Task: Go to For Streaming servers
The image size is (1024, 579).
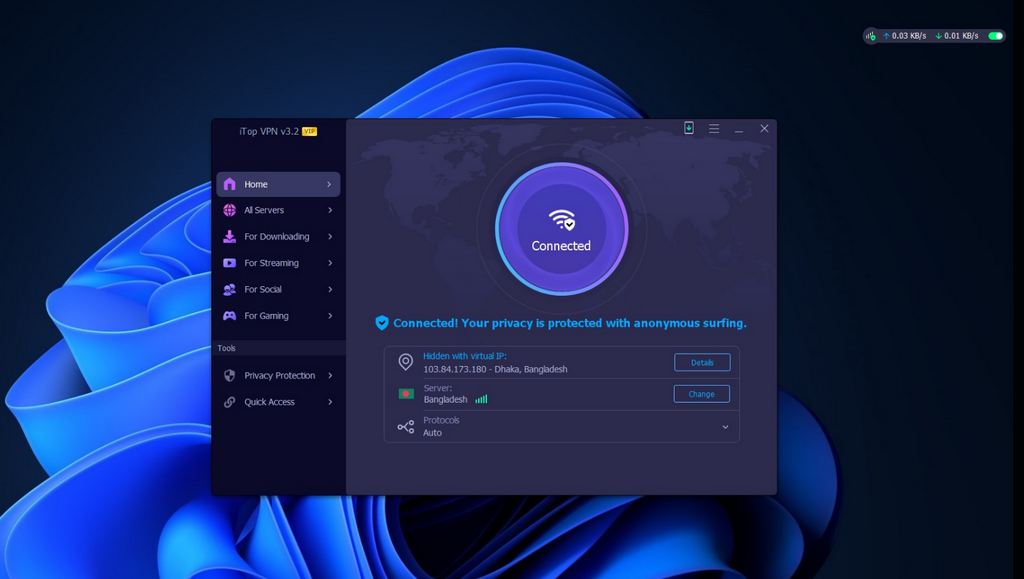Action: click(x=278, y=263)
